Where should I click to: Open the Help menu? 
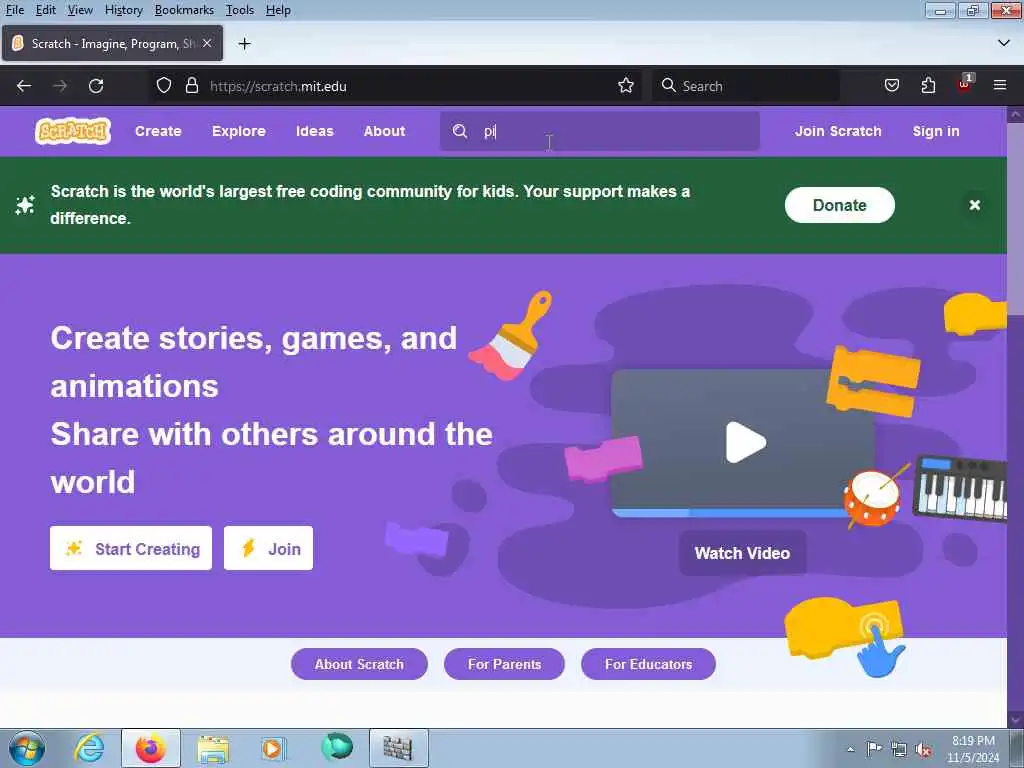[278, 10]
